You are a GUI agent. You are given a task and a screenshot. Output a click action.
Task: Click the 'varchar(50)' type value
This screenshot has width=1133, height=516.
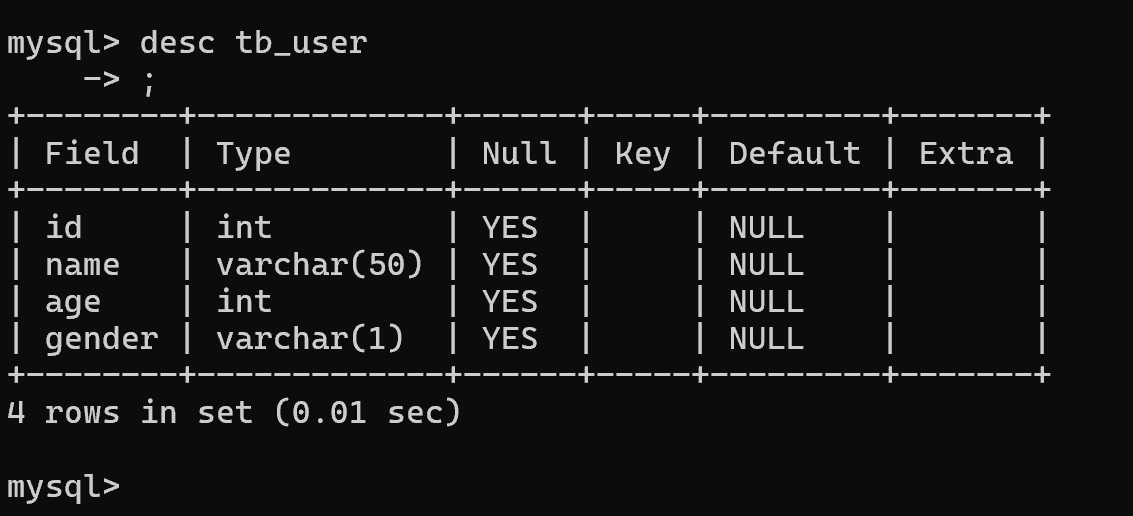tap(319, 265)
